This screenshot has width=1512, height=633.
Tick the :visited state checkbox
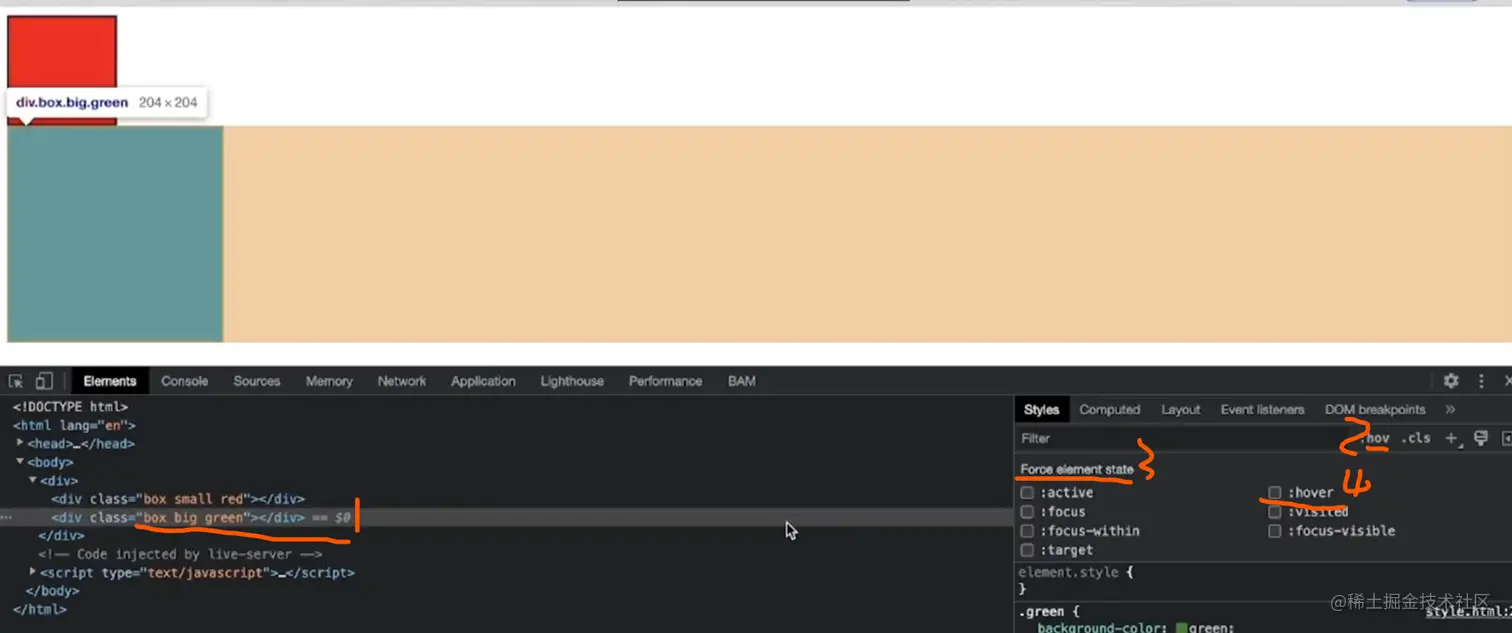click(1275, 512)
